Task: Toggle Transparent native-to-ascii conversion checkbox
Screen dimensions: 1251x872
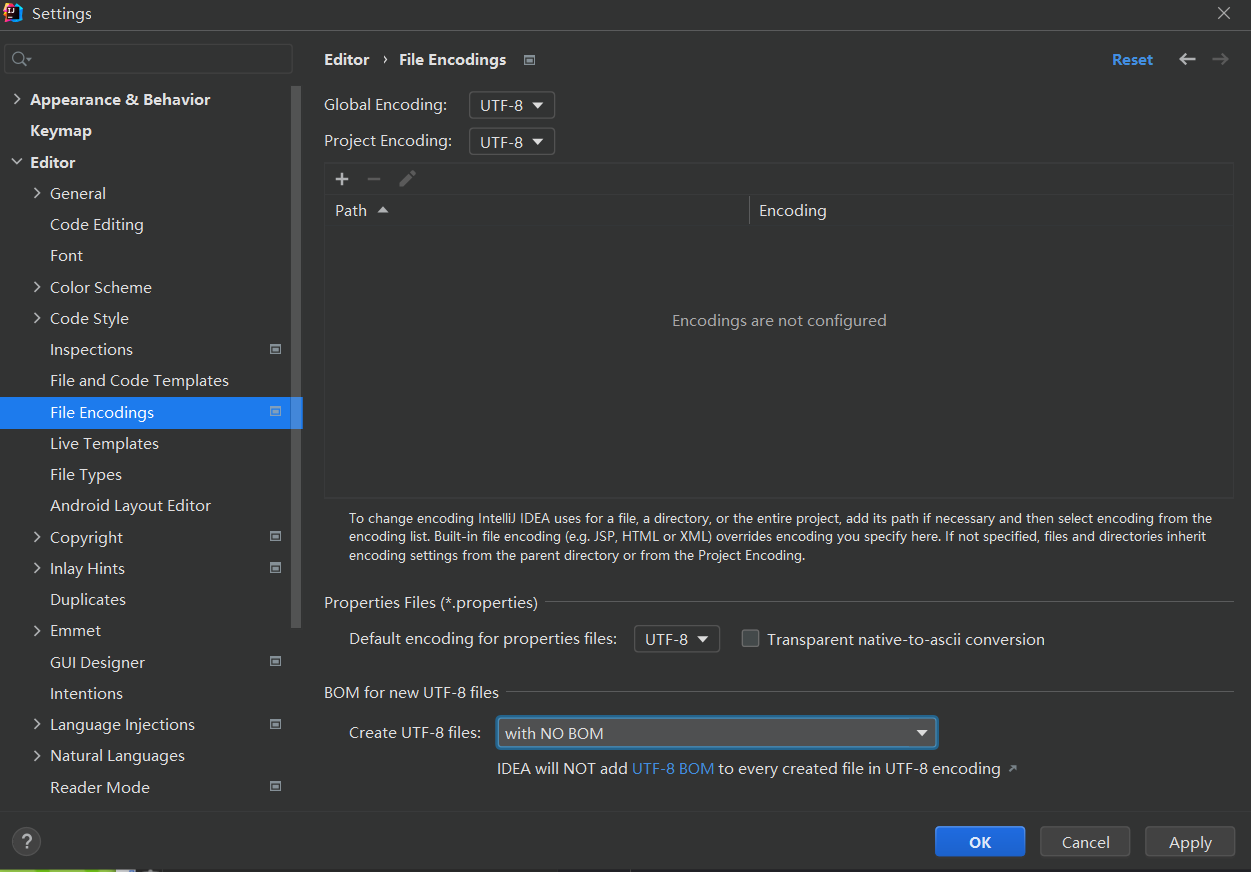Action: coord(750,638)
